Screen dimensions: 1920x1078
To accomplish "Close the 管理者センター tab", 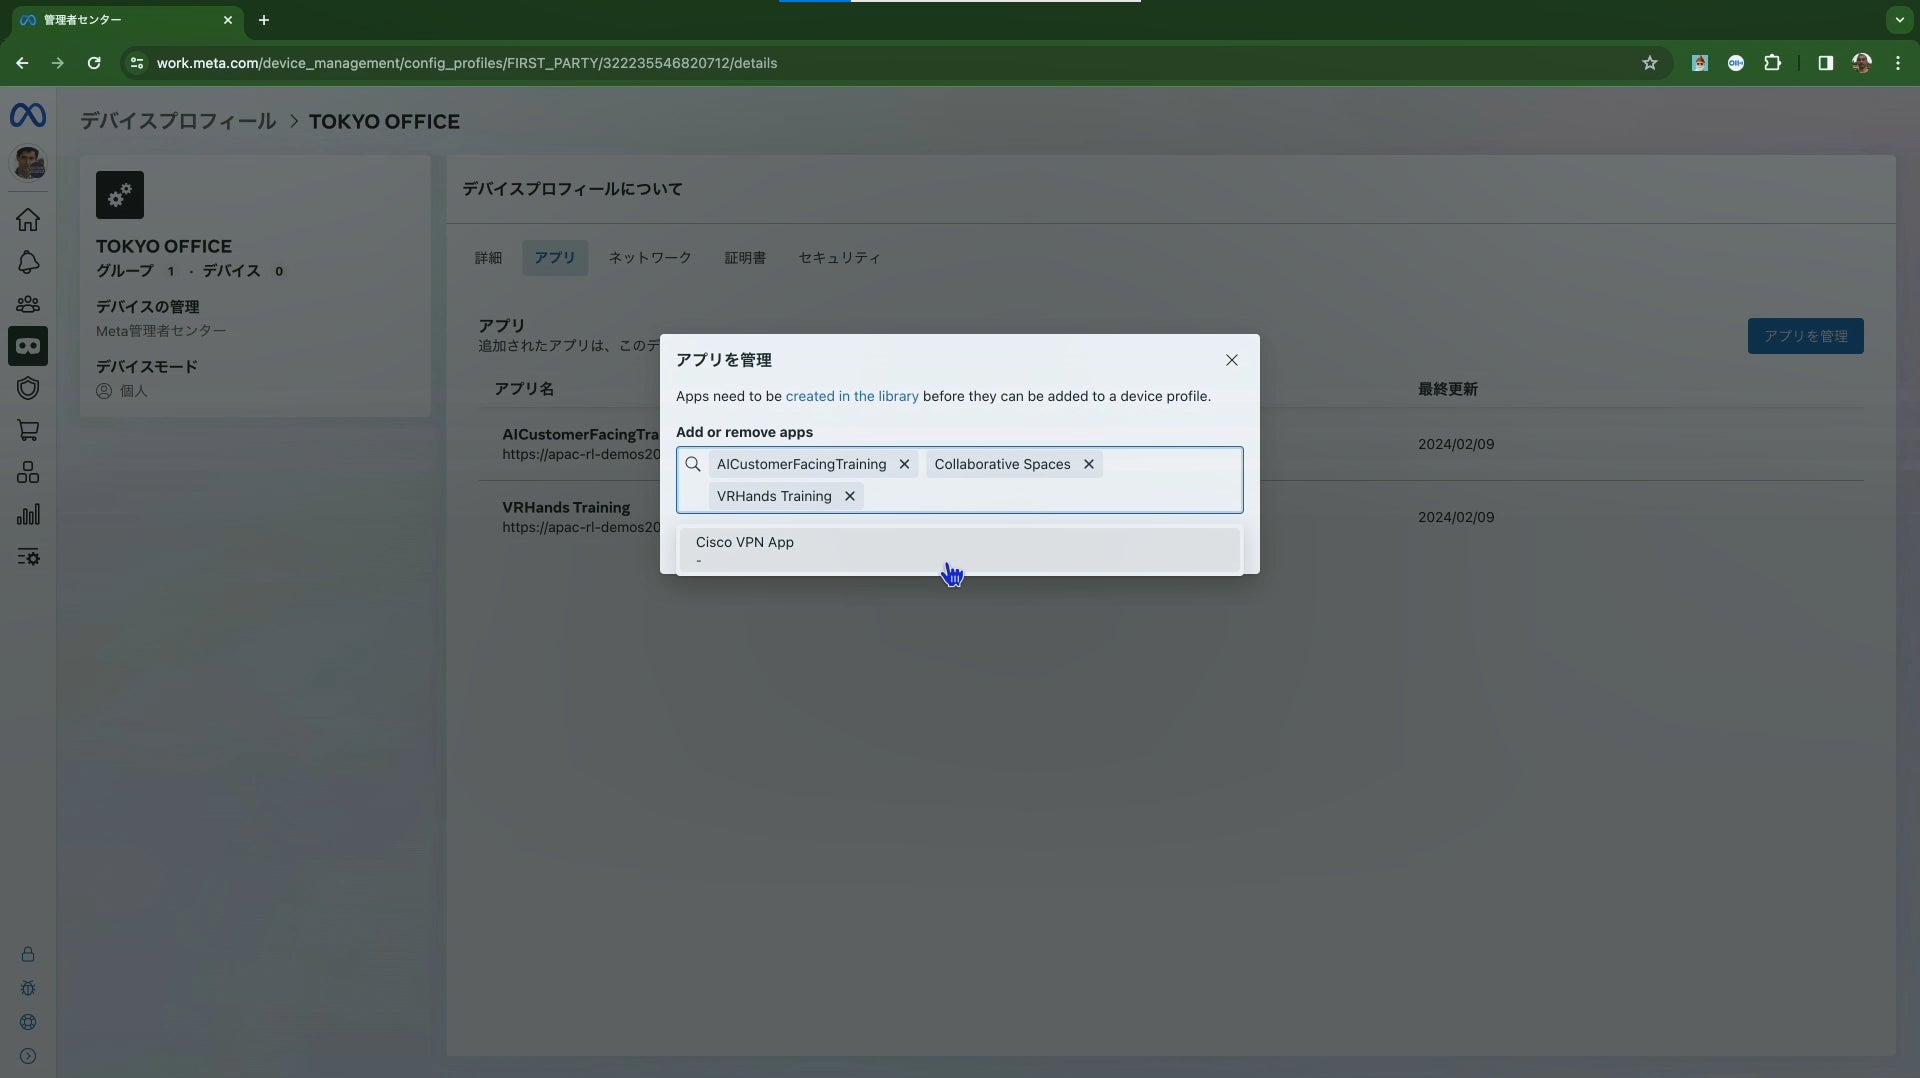I will (228, 20).
